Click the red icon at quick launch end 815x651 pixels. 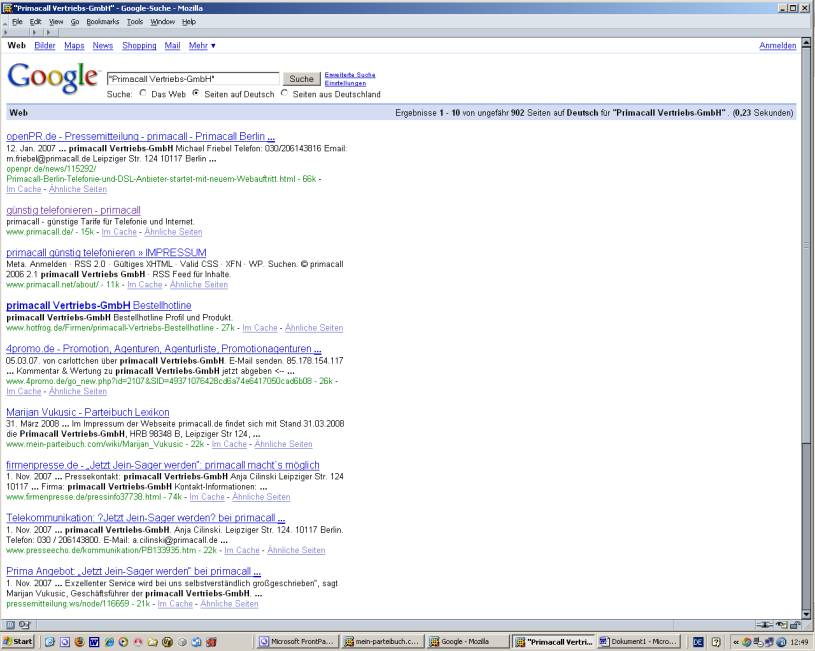(x=211, y=641)
